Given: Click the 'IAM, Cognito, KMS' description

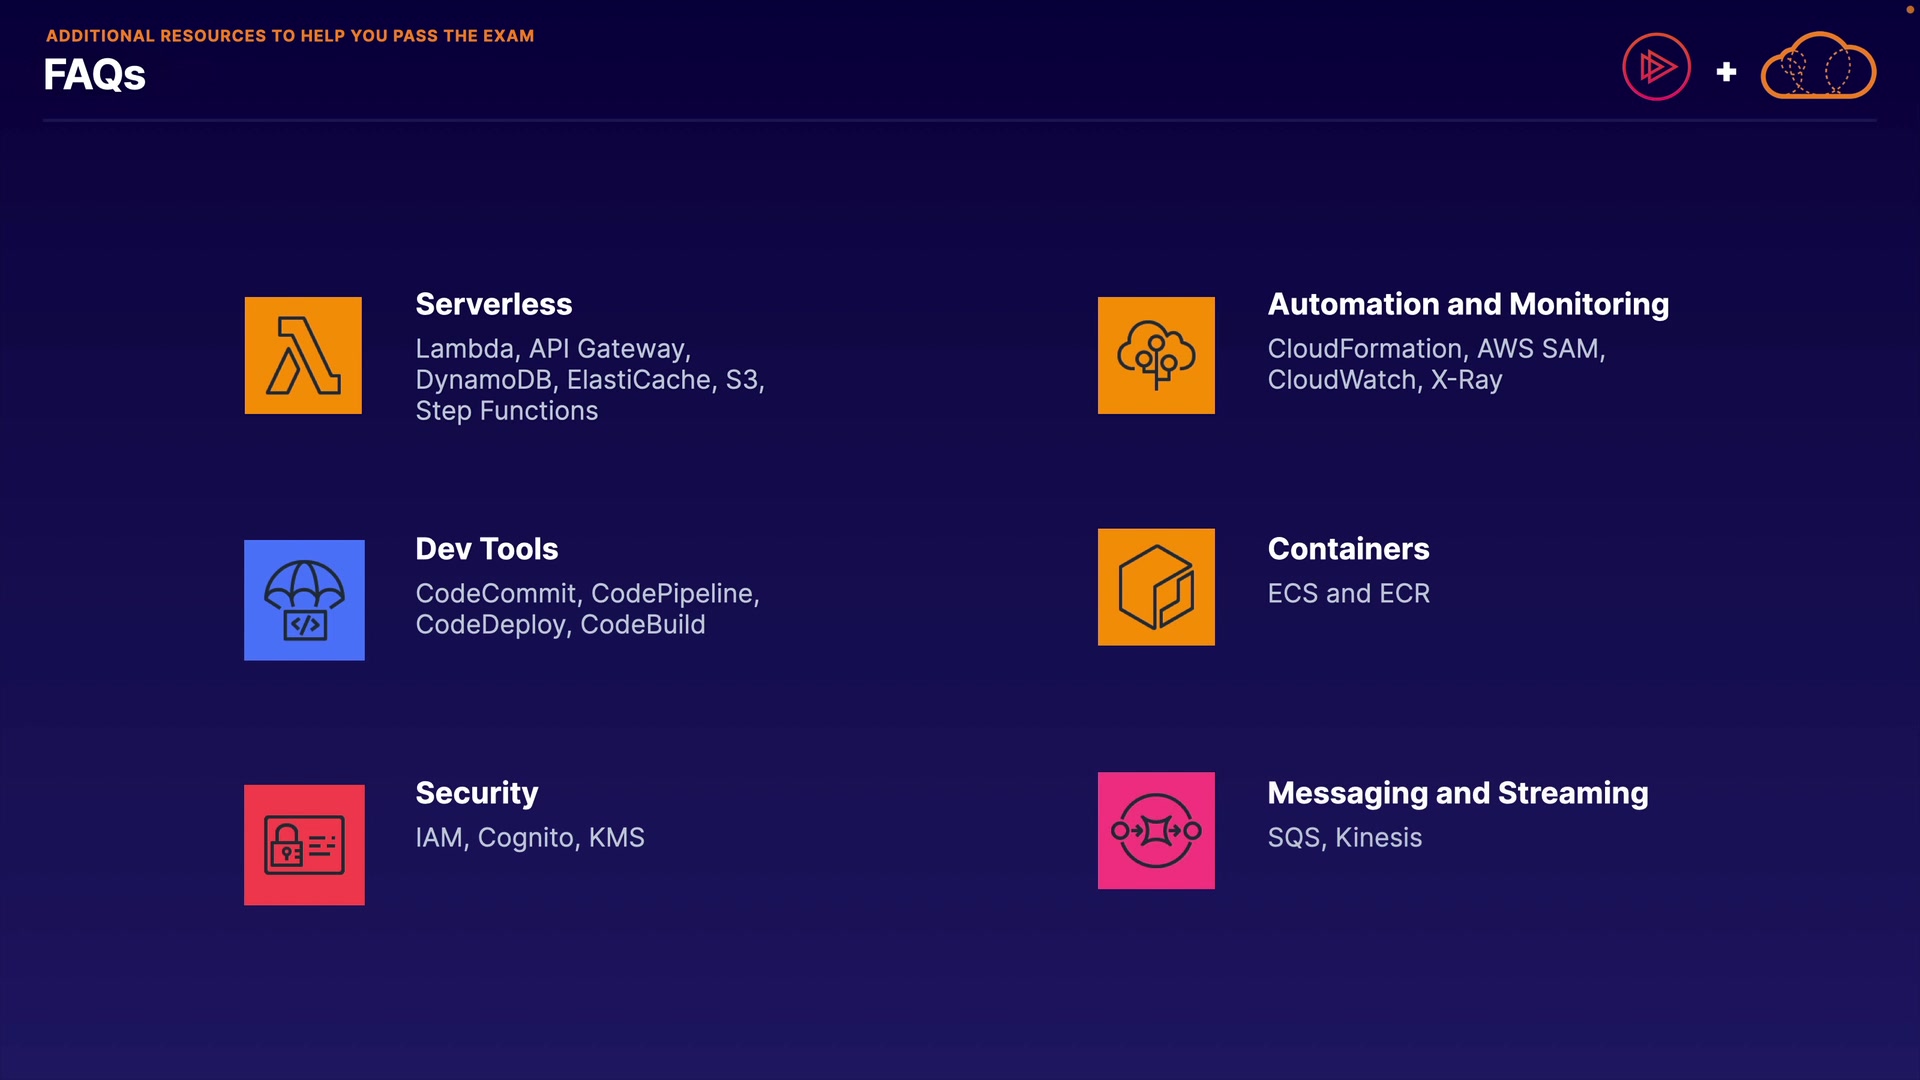Looking at the screenshot, I should [x=529, y=838].
